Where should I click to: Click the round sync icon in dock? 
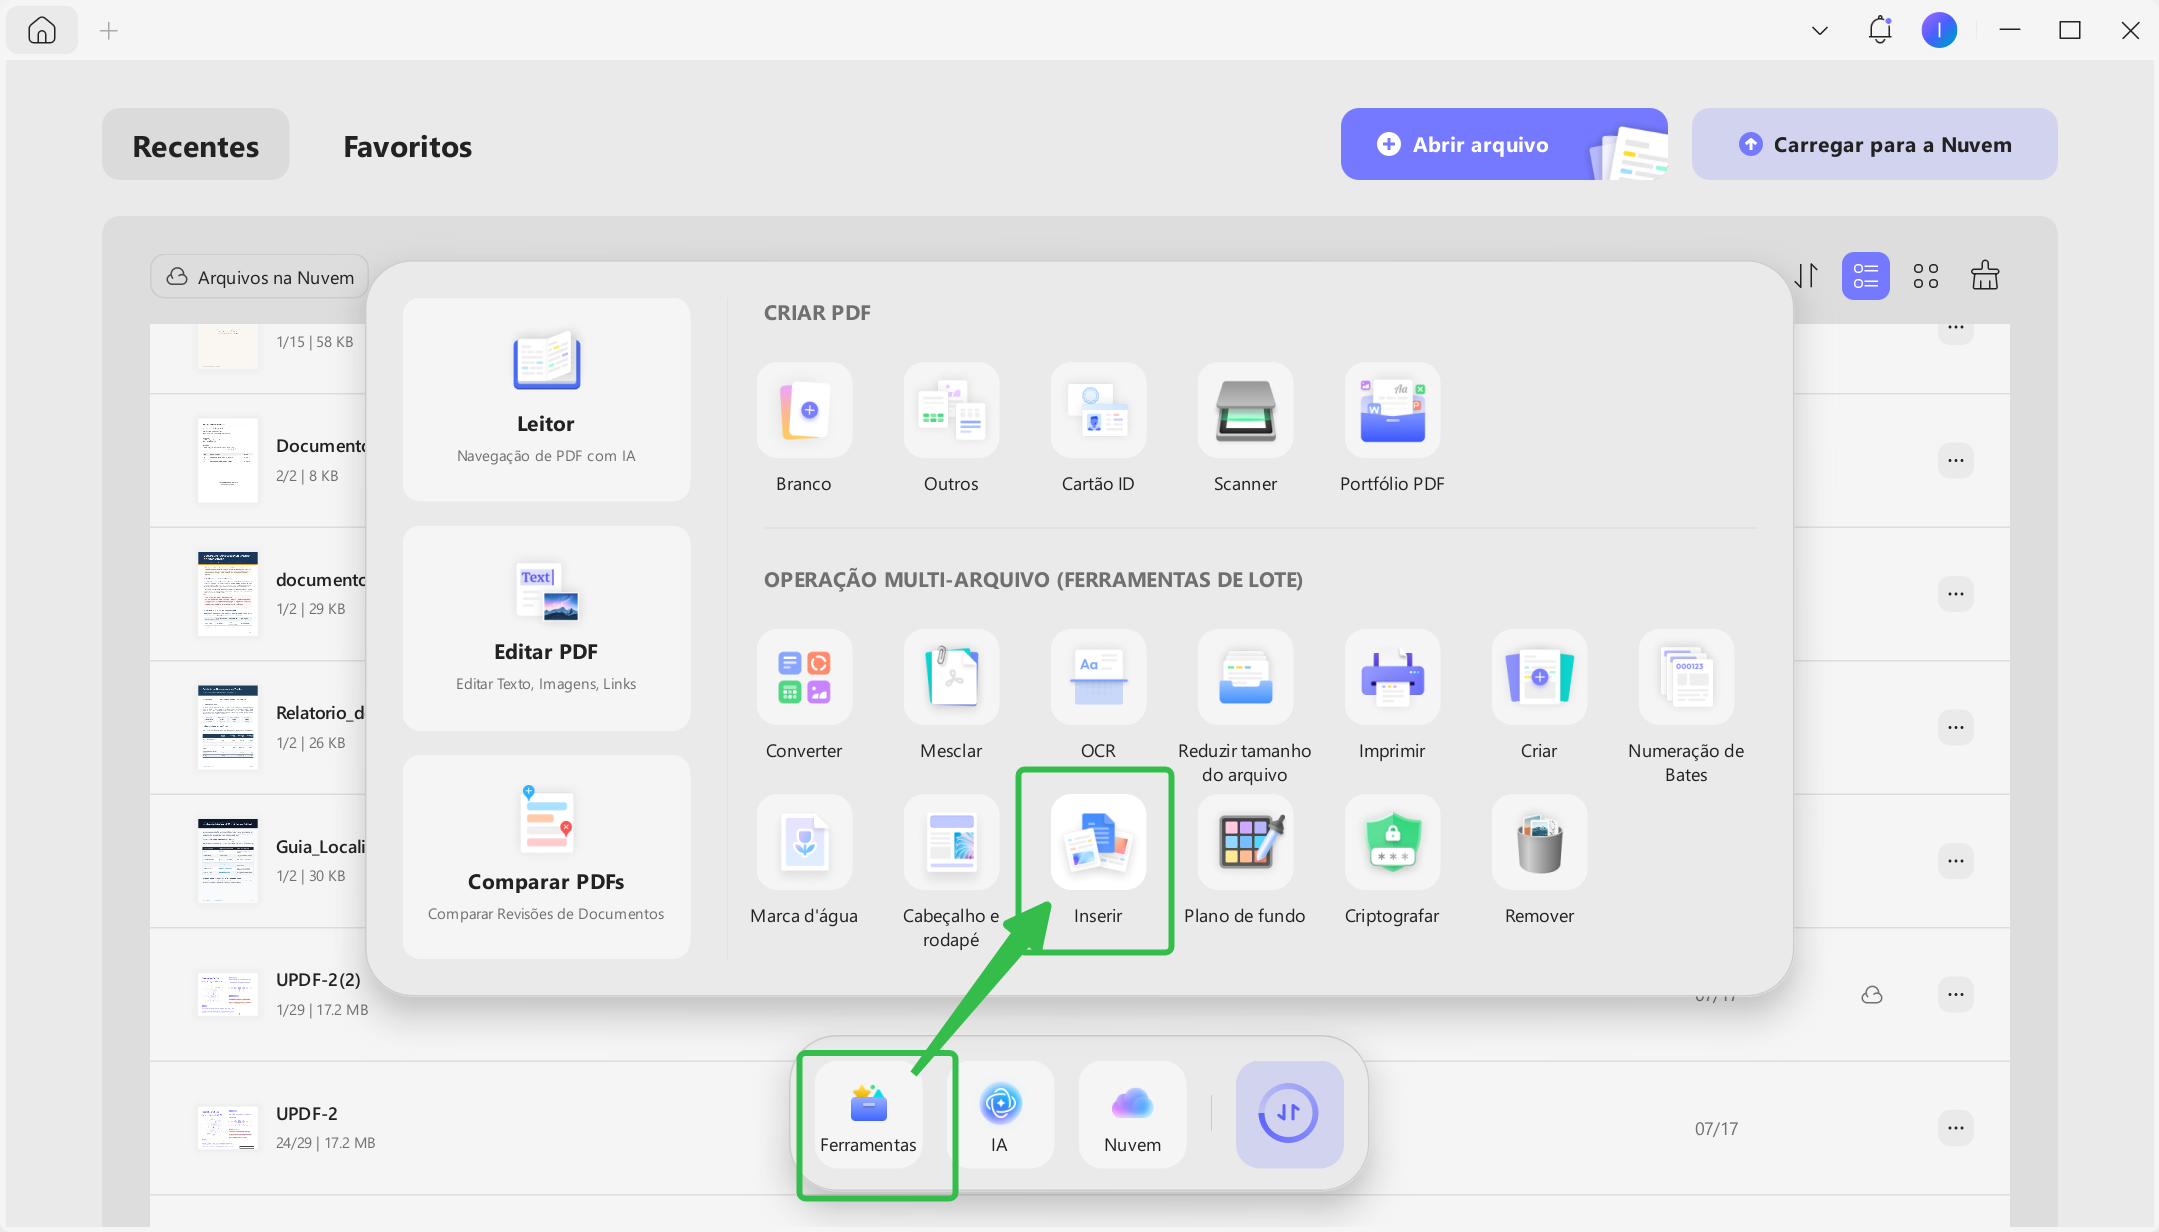(1289, 1114)
